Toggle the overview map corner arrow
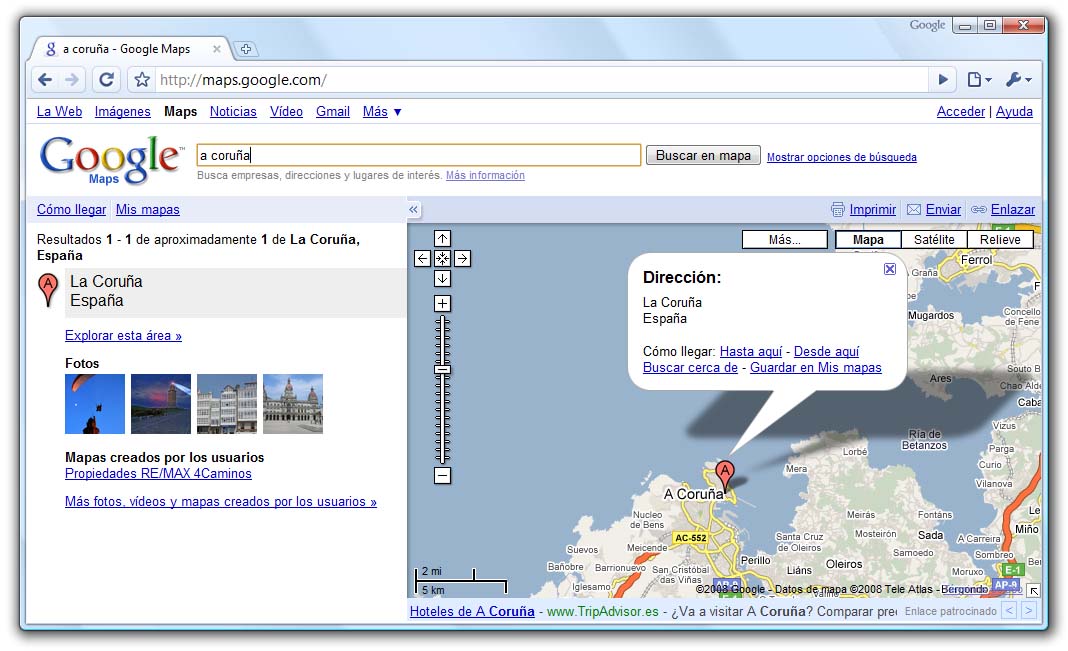This screenshot has width=1068, height=651. coord(1034,591)
